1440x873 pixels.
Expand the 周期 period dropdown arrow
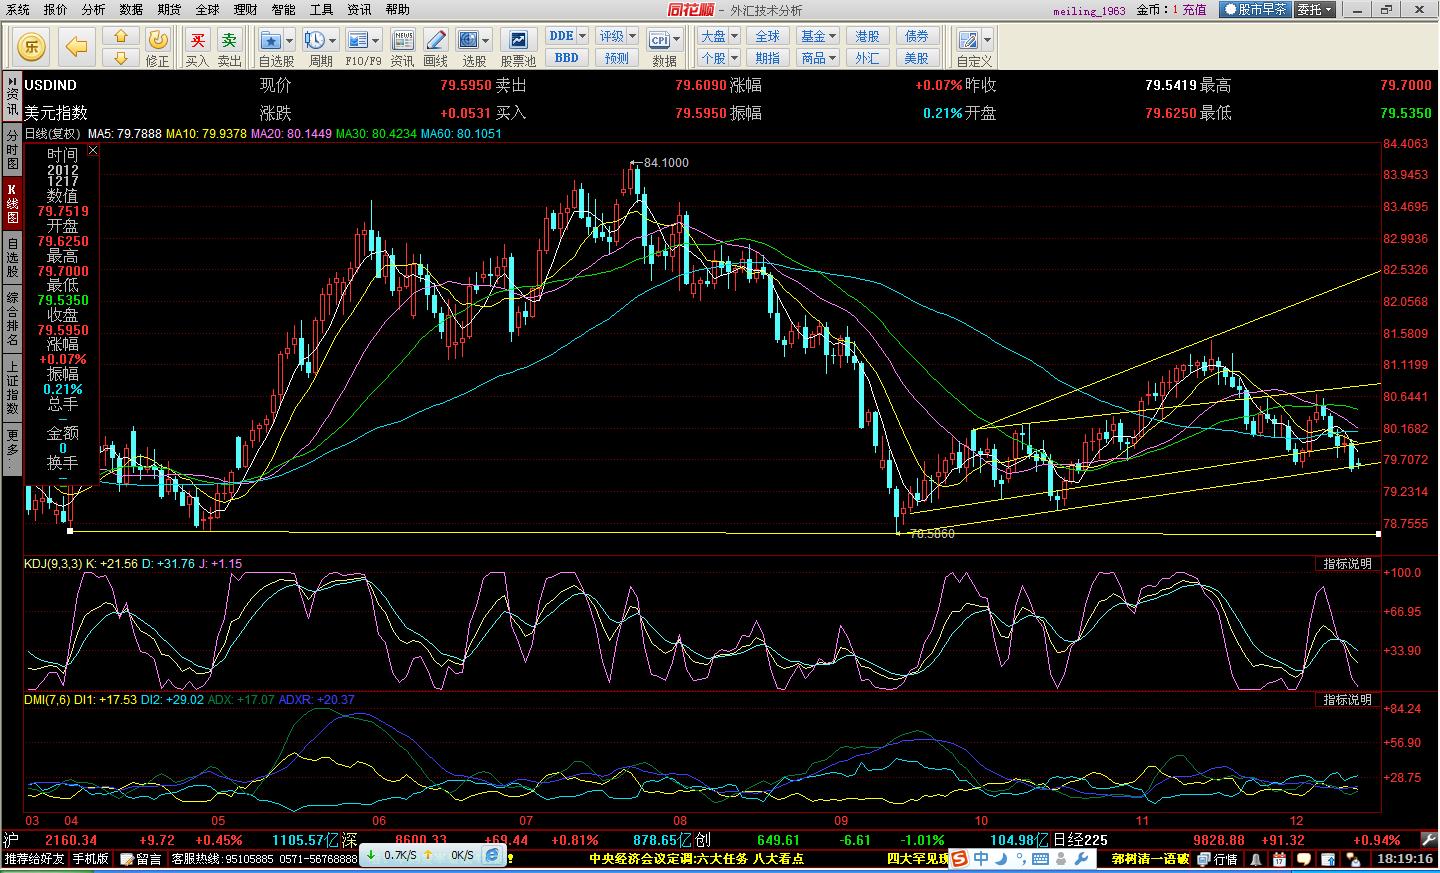[333, 40]
